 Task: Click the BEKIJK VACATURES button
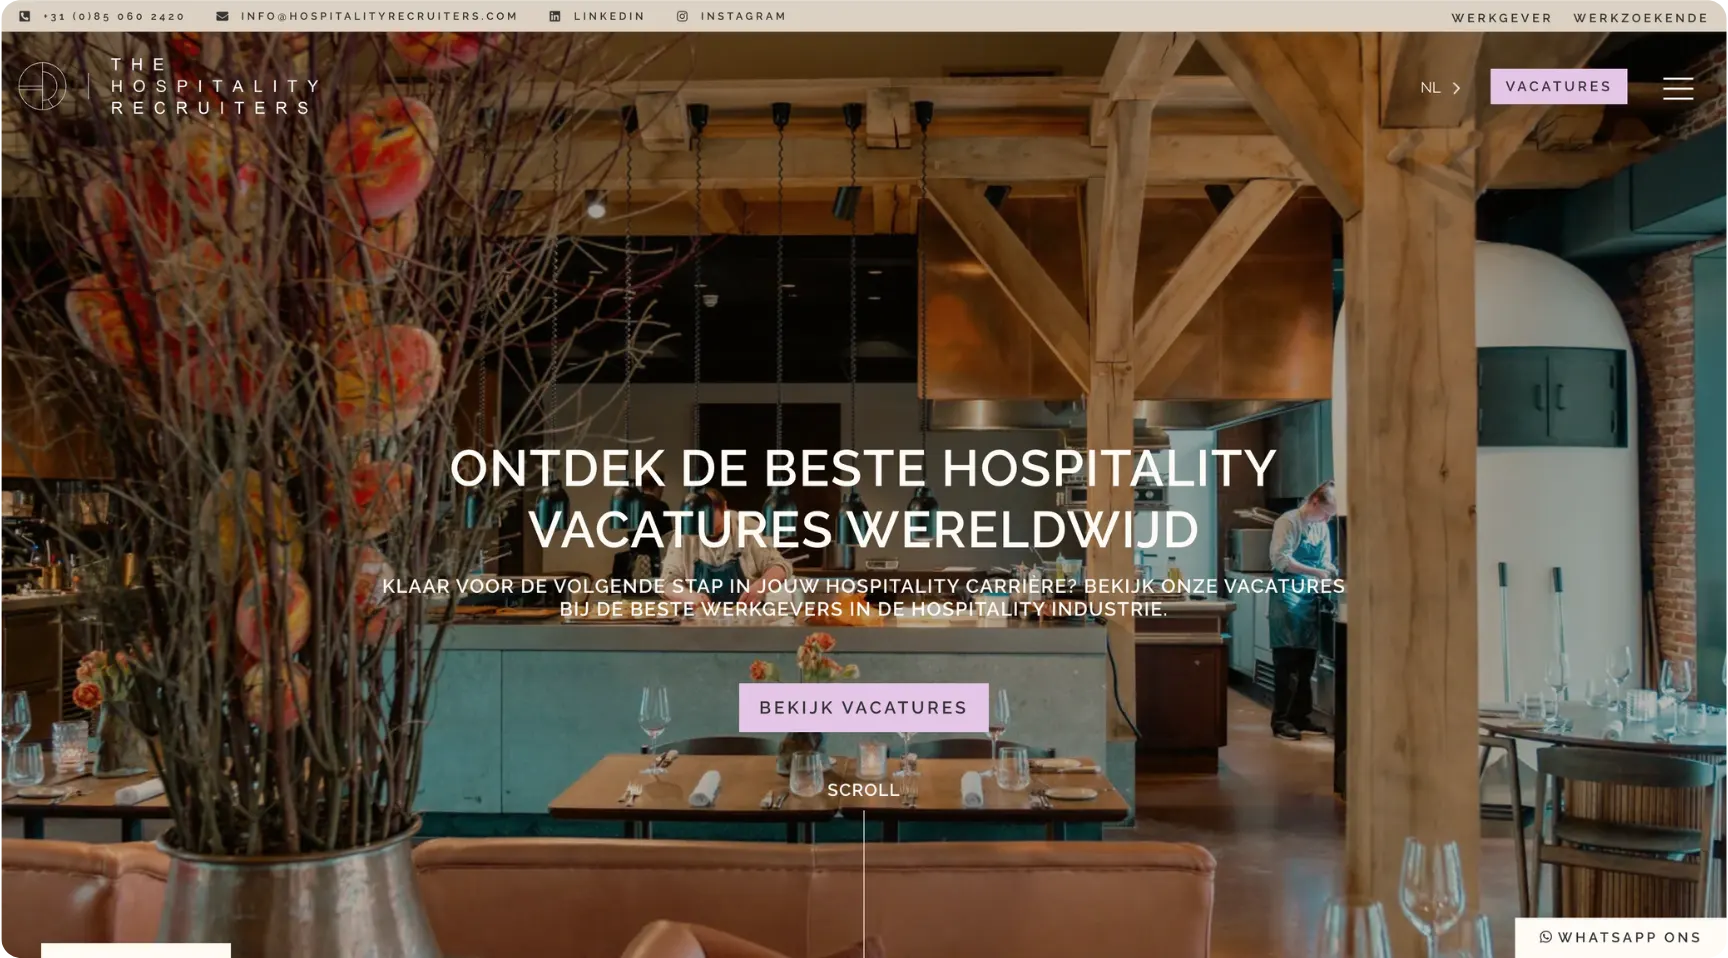coord(863,707)
